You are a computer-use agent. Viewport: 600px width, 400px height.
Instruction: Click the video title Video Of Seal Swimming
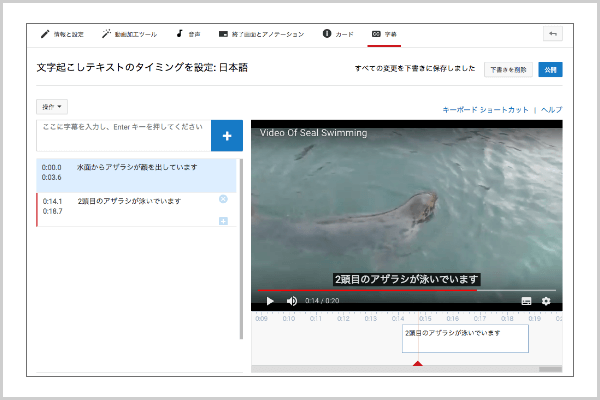point(313,133)
